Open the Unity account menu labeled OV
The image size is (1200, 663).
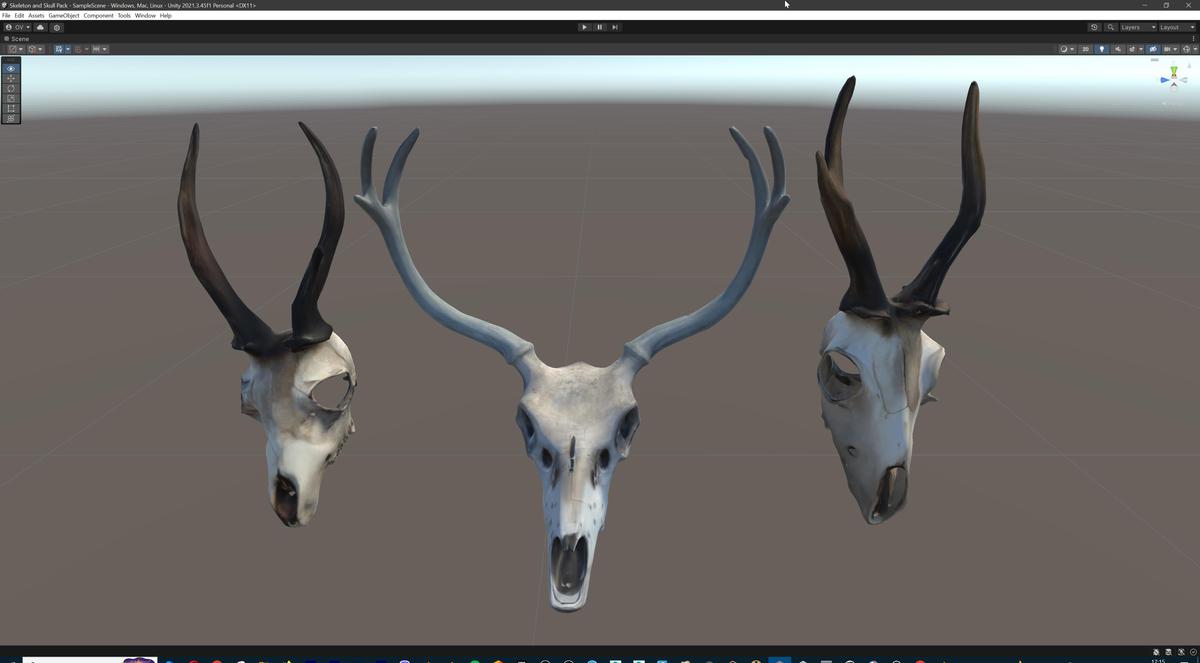point(17,27)
